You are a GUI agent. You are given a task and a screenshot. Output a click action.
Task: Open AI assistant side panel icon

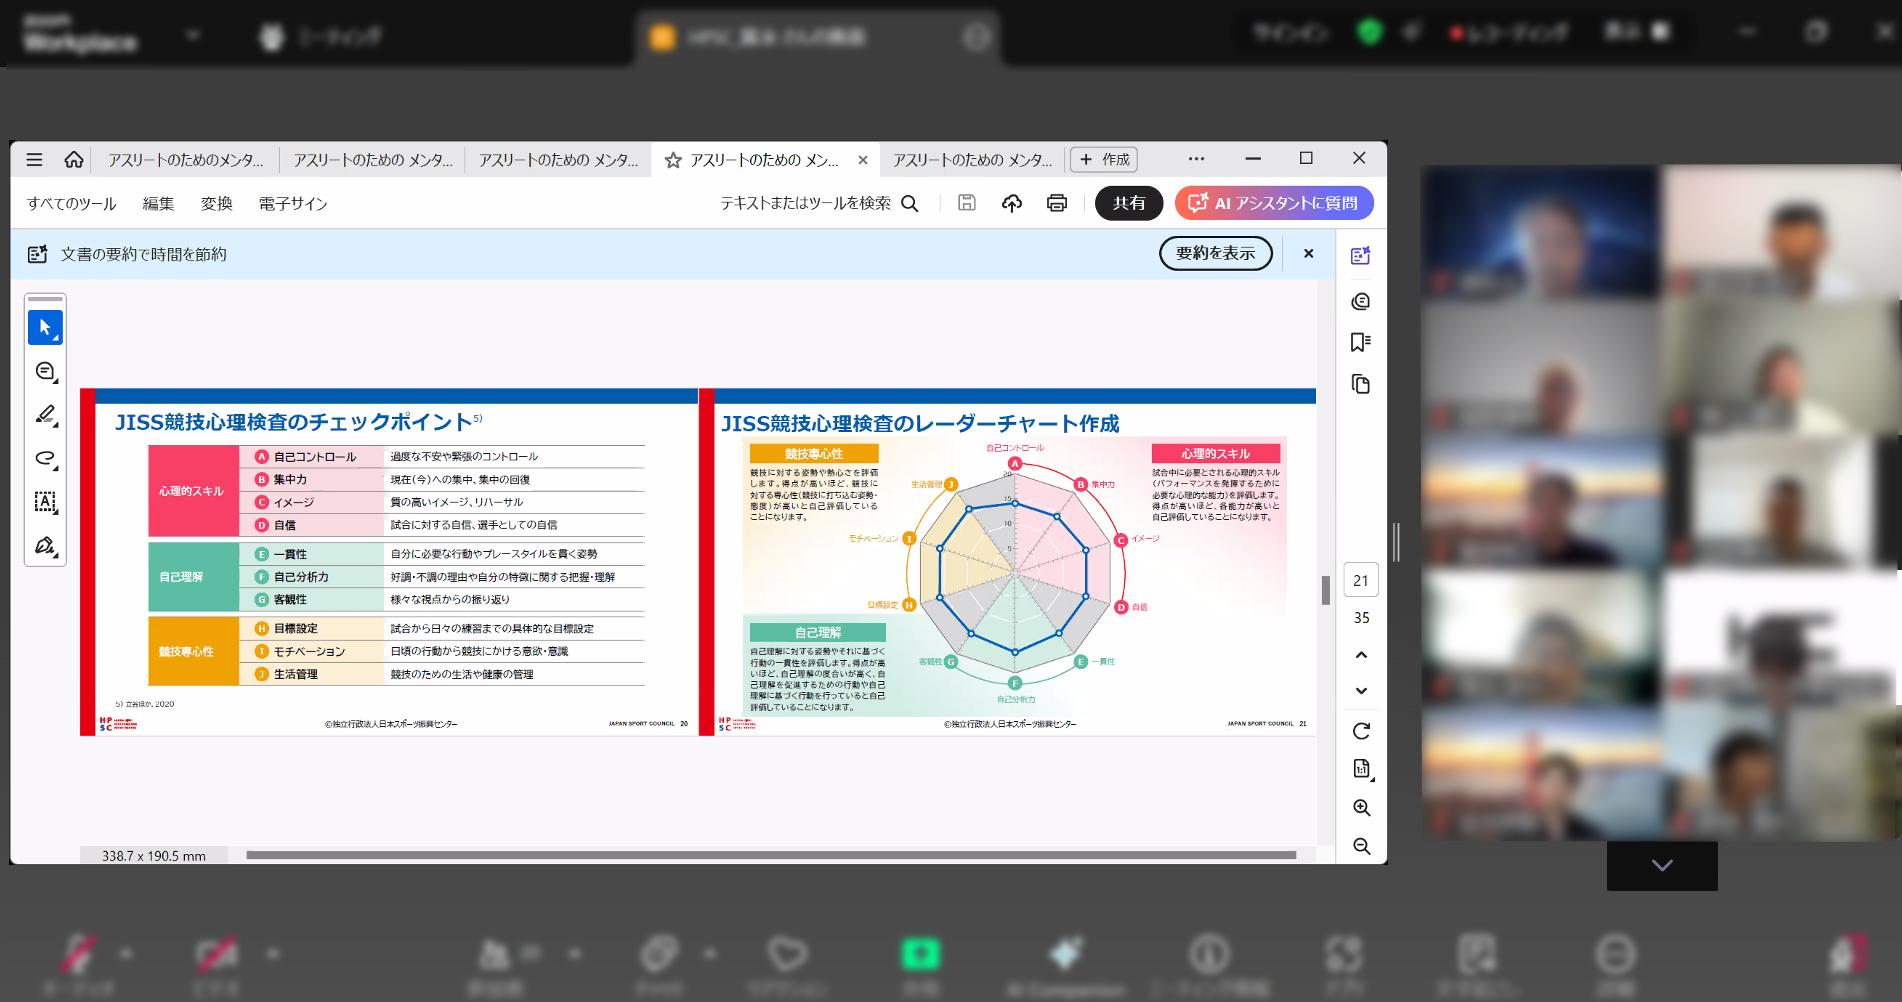point(1361,256)
